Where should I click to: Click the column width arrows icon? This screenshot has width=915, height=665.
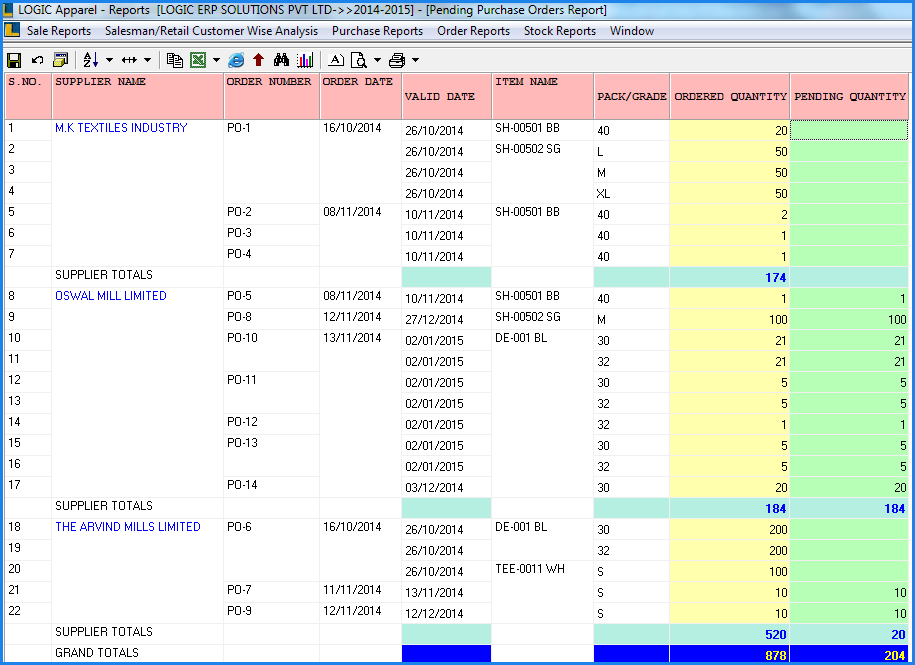point(129,60)
